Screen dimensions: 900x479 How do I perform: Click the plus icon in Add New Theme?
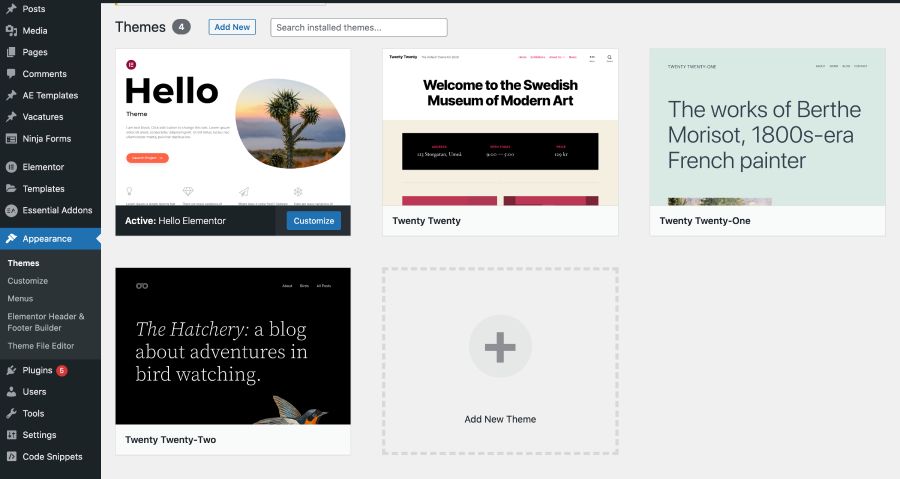click(x=500, y=346)
